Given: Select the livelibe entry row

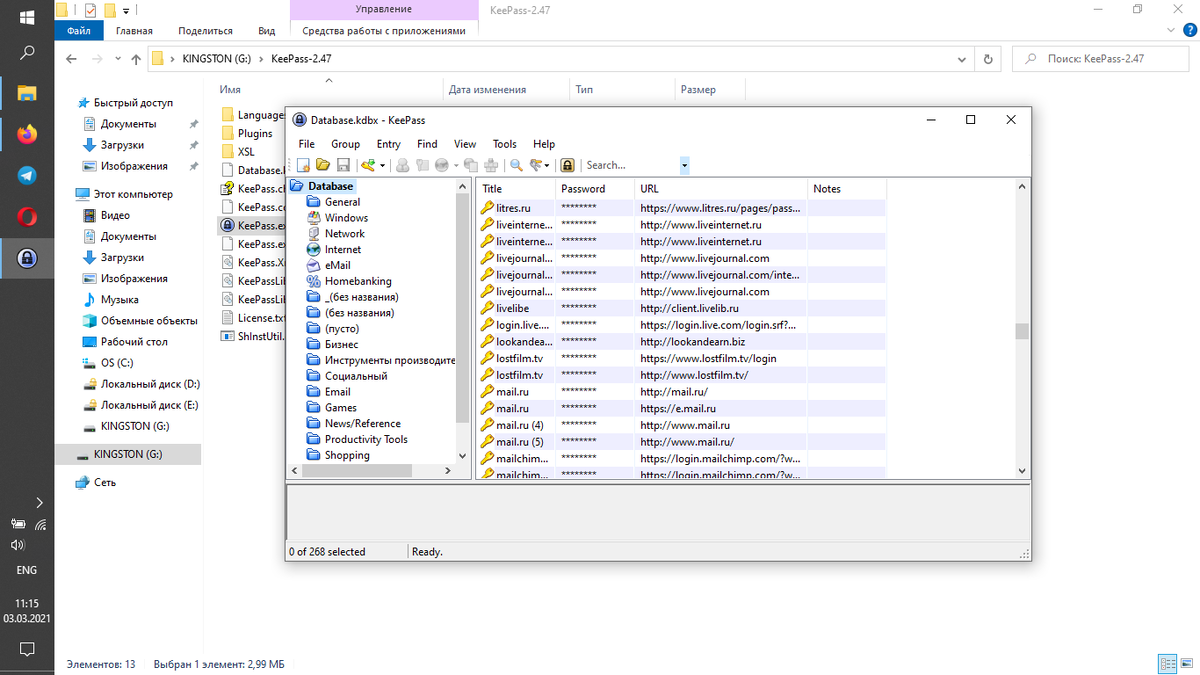Looking at the screenshot, I should pyautogui.click(x=681, y=308).
